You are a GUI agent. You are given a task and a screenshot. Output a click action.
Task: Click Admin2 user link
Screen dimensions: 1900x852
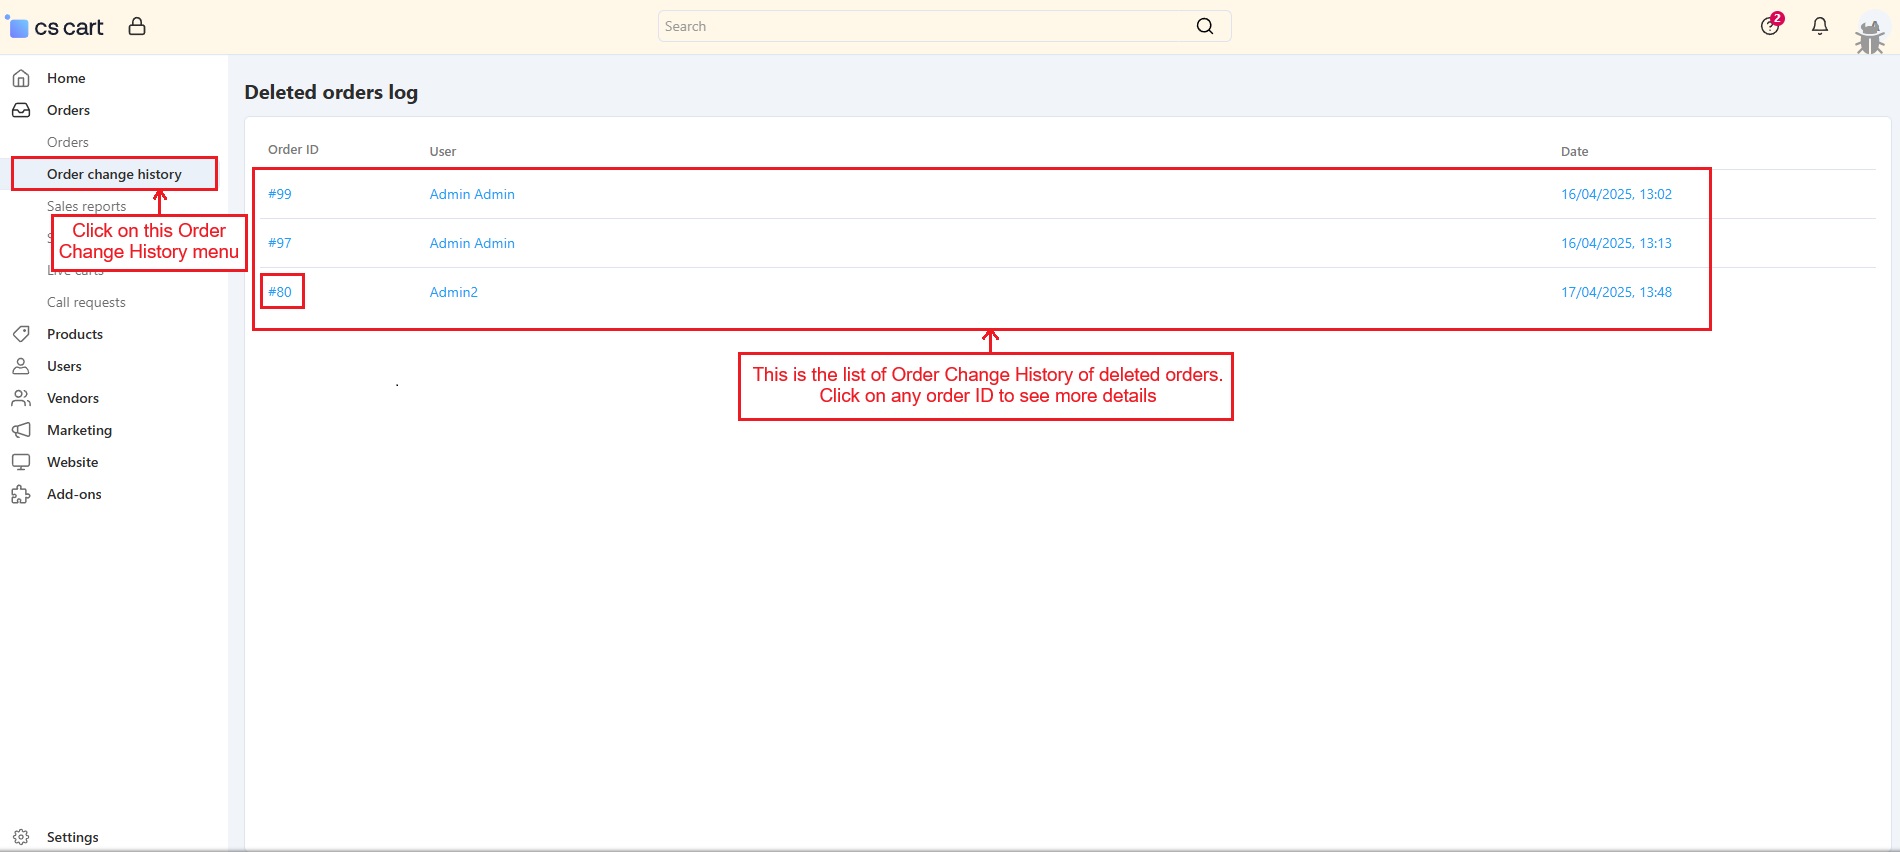[453, 292]
